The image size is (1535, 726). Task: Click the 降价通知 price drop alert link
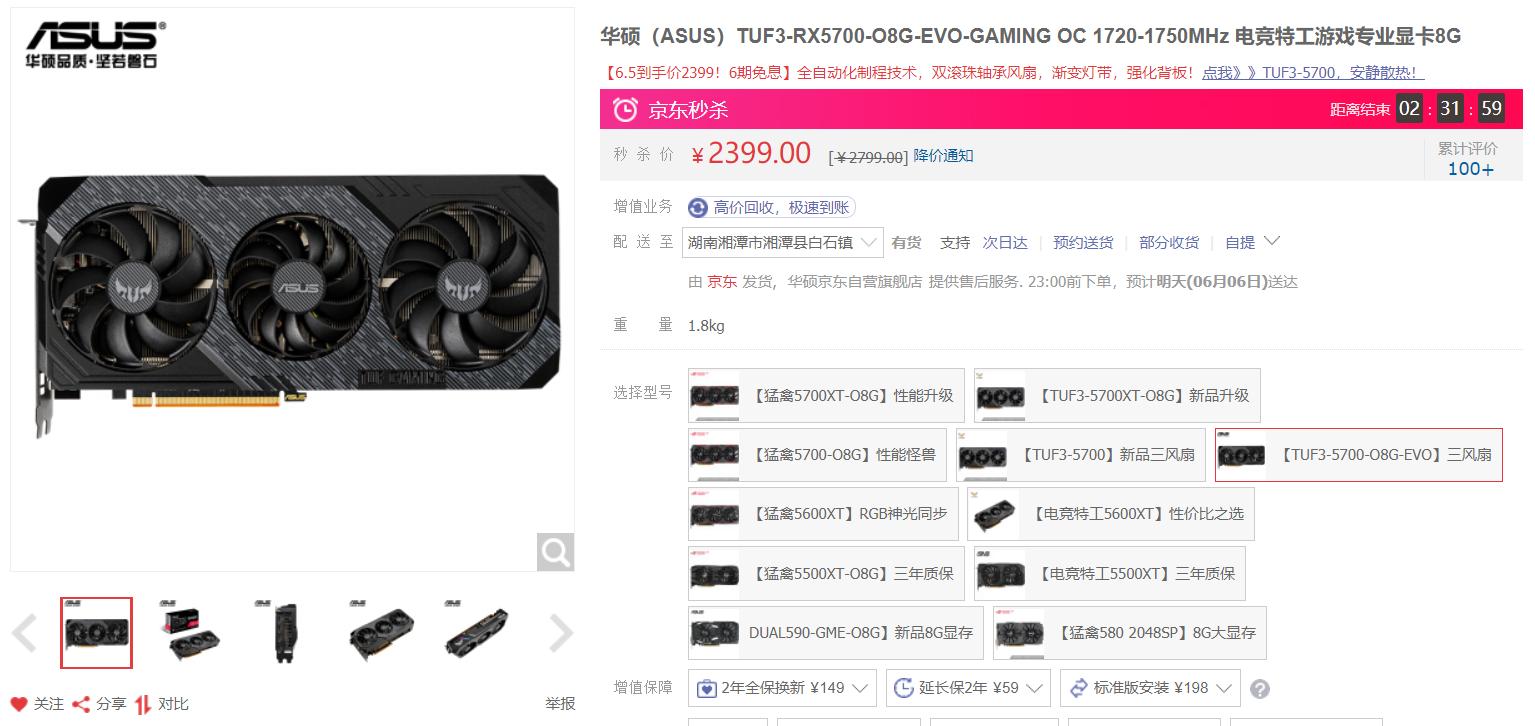(943, 156)
